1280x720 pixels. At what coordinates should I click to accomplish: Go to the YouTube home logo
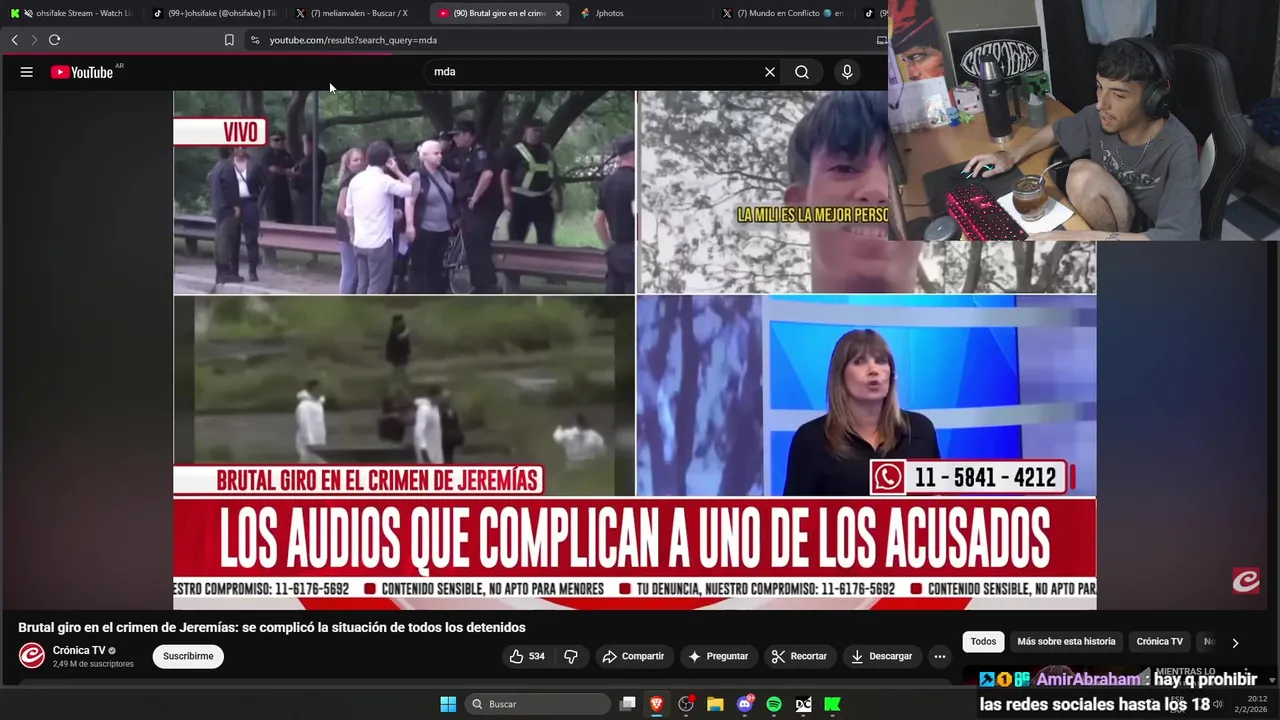tap(82, 72)
